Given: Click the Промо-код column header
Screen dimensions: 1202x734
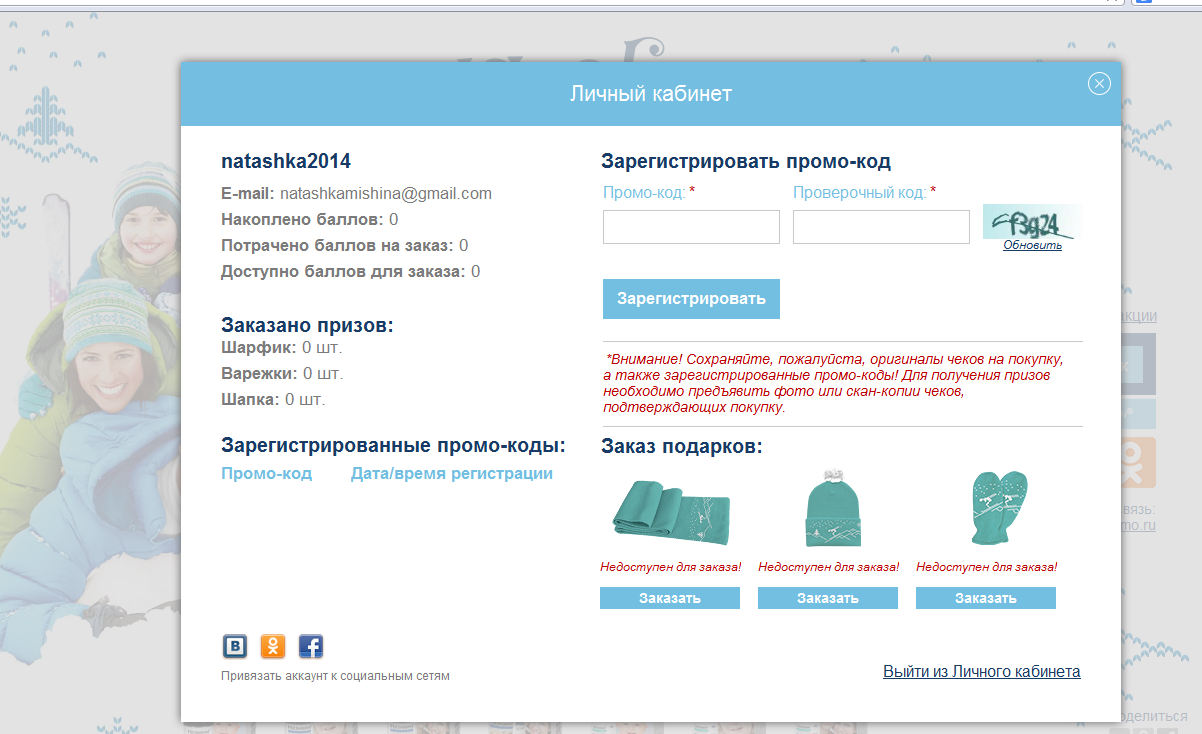Looking at the screenshot, I should click(266, 474).
